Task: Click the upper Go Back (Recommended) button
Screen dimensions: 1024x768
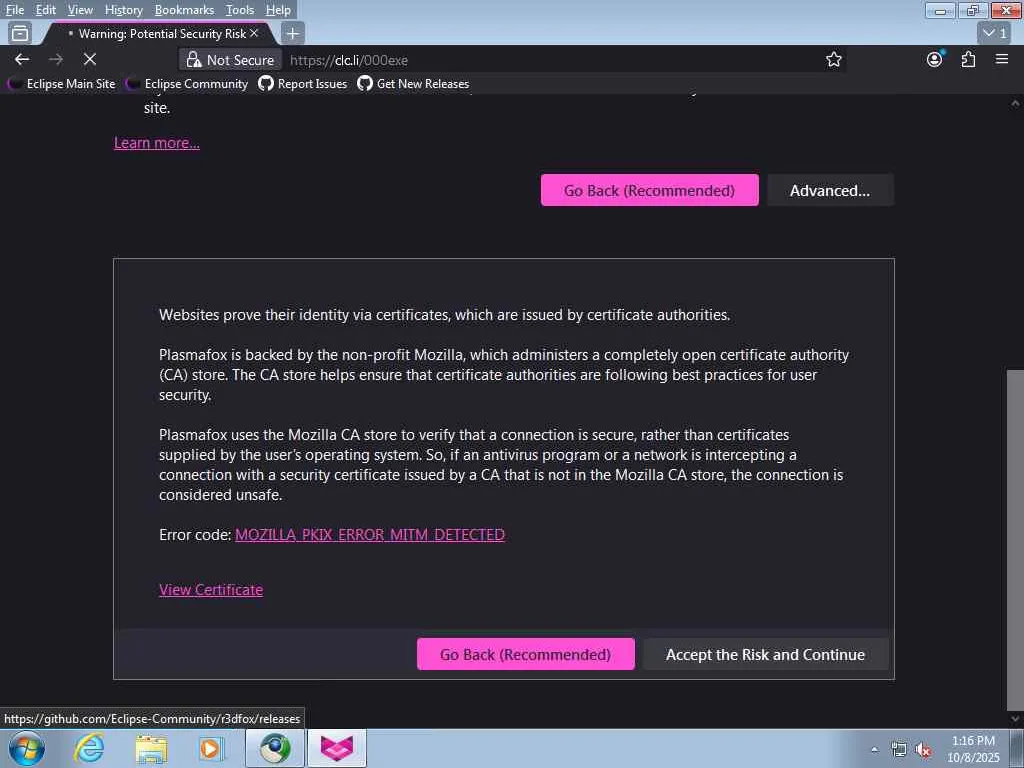Action: point(649,190)
